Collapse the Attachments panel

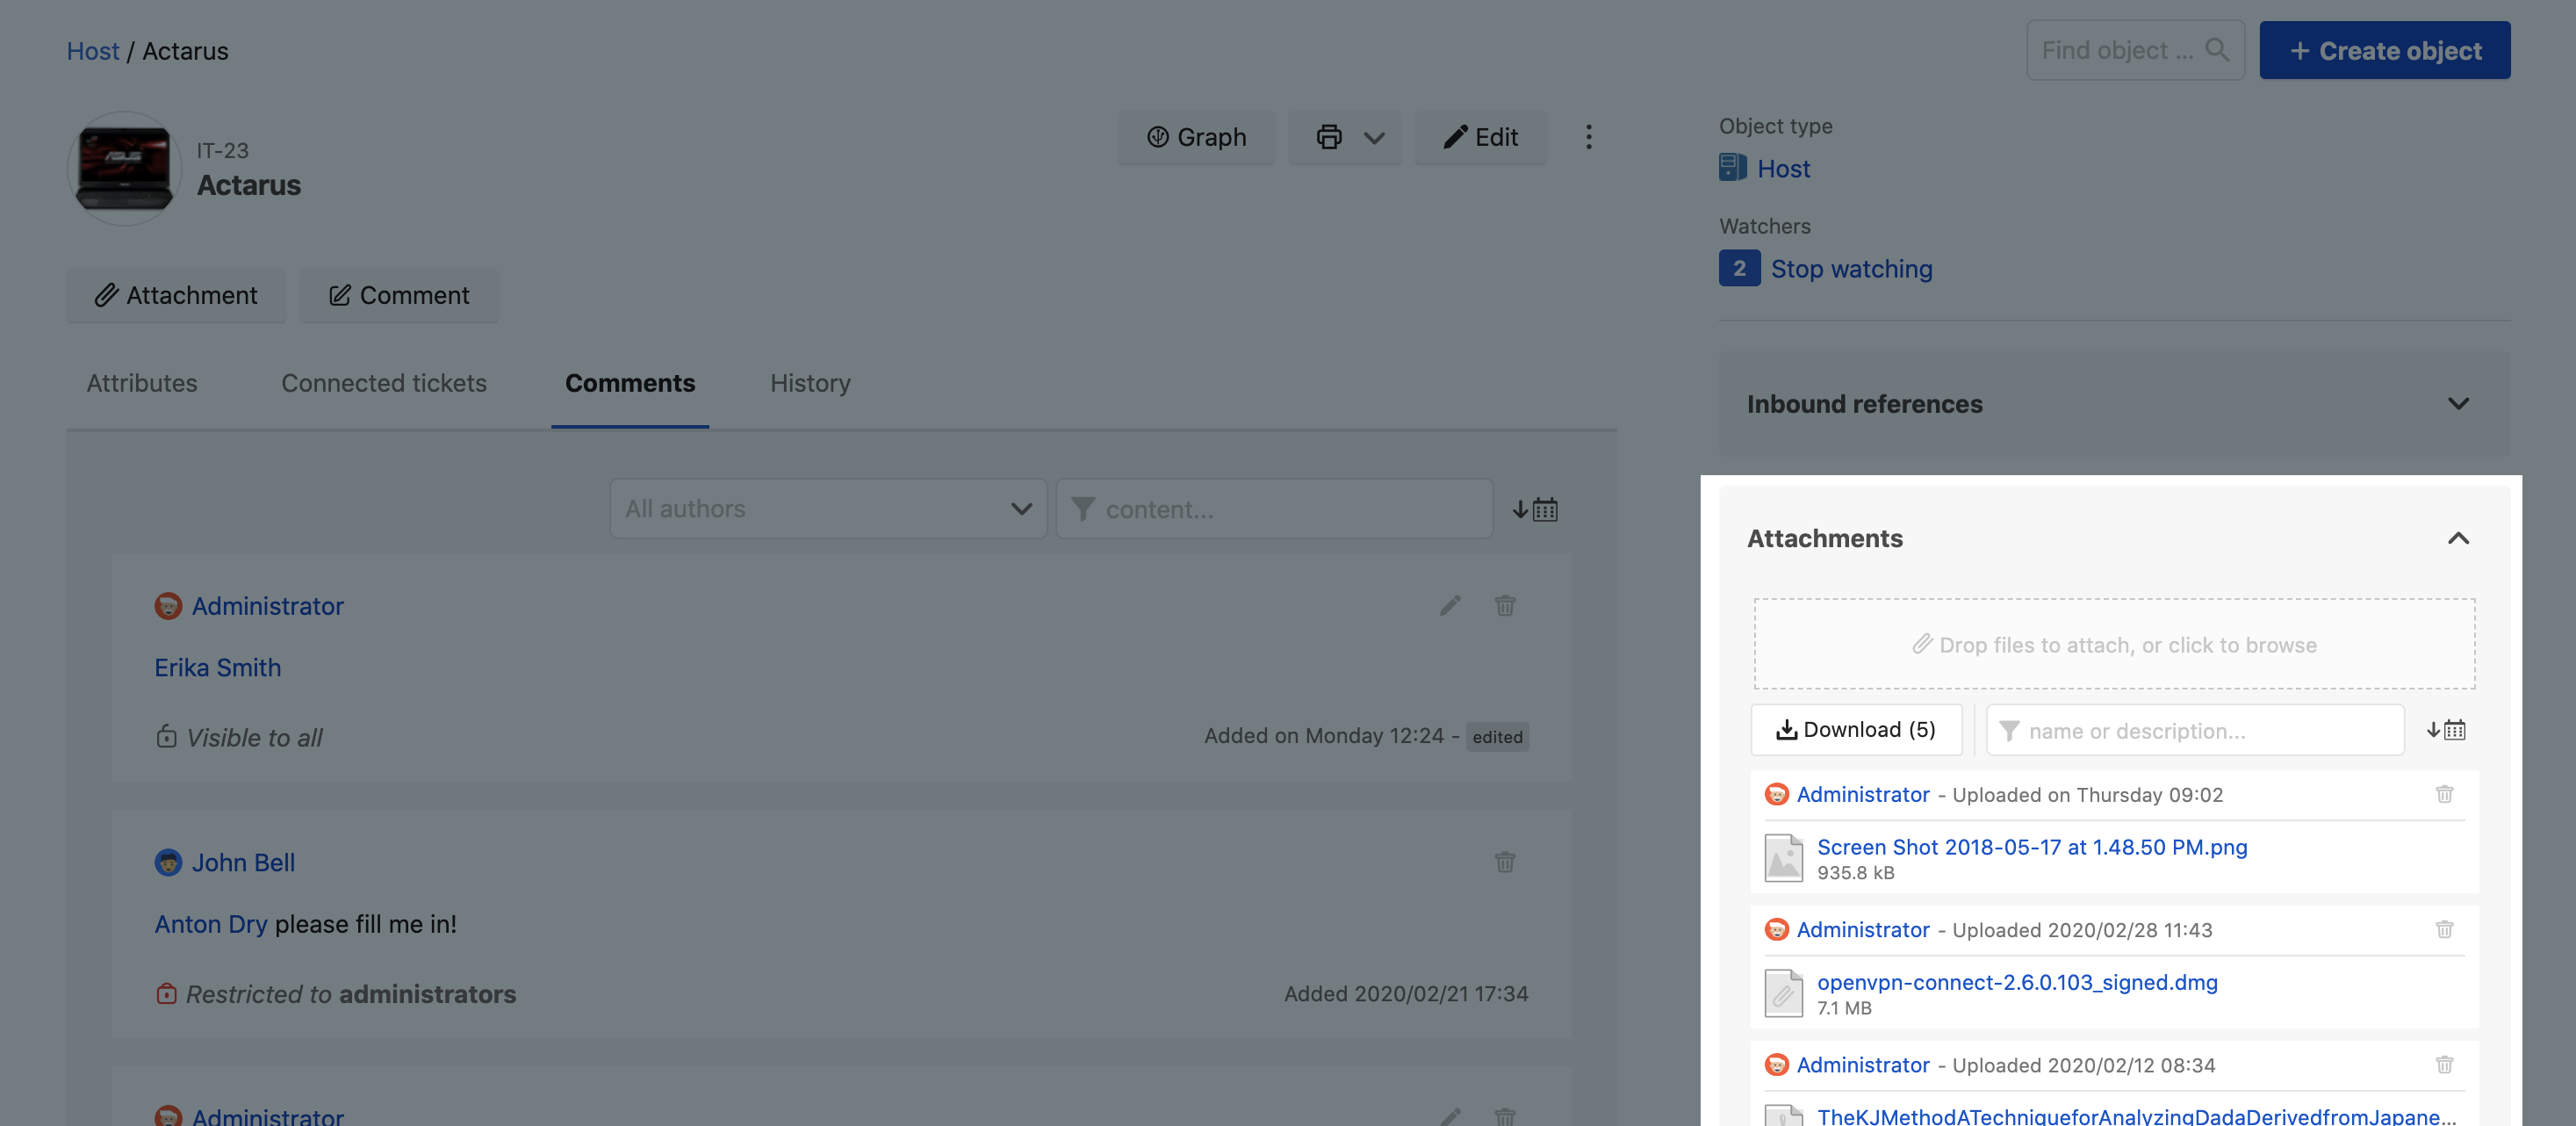click(2457, 539)
